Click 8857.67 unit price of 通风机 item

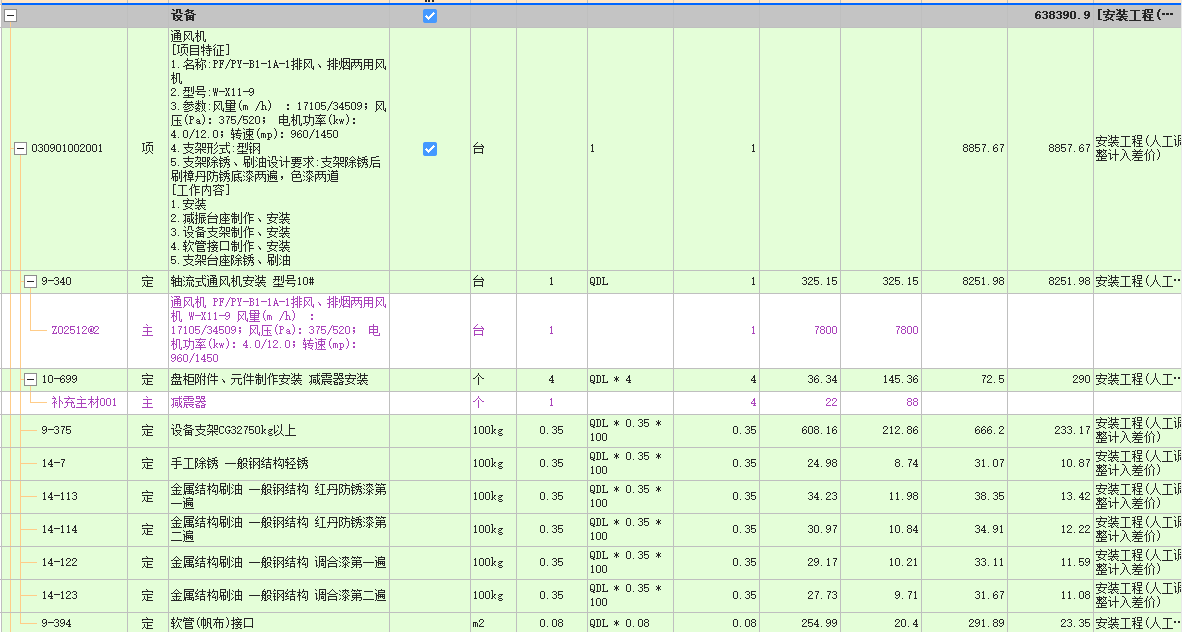pos(984,149)
